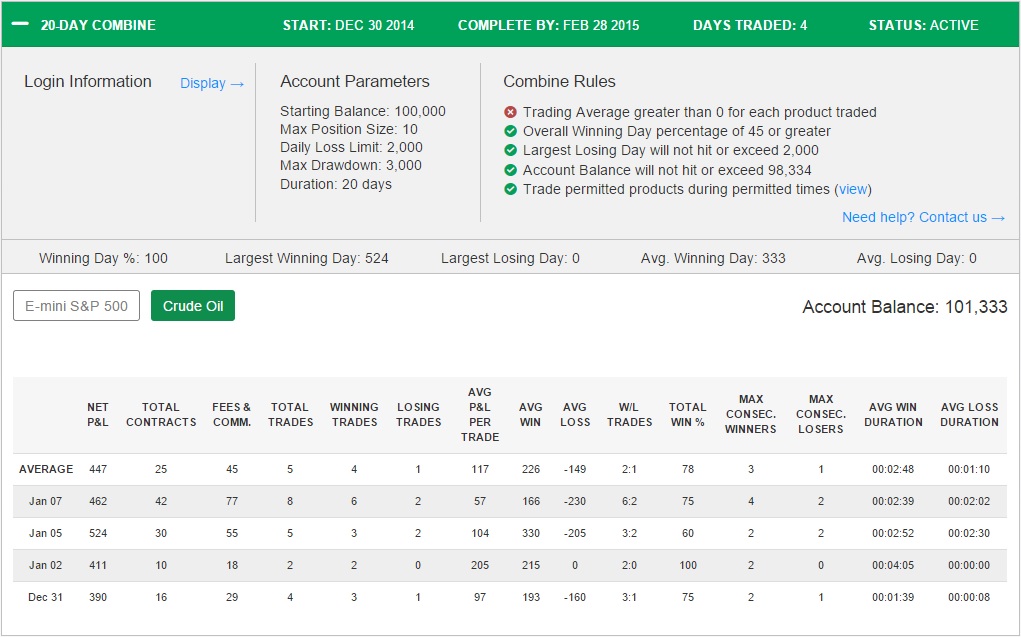This screenshot has height=637, width=1021.
Task: Click the AVG LOSS DURATION column header
Action: pos(970,414)
